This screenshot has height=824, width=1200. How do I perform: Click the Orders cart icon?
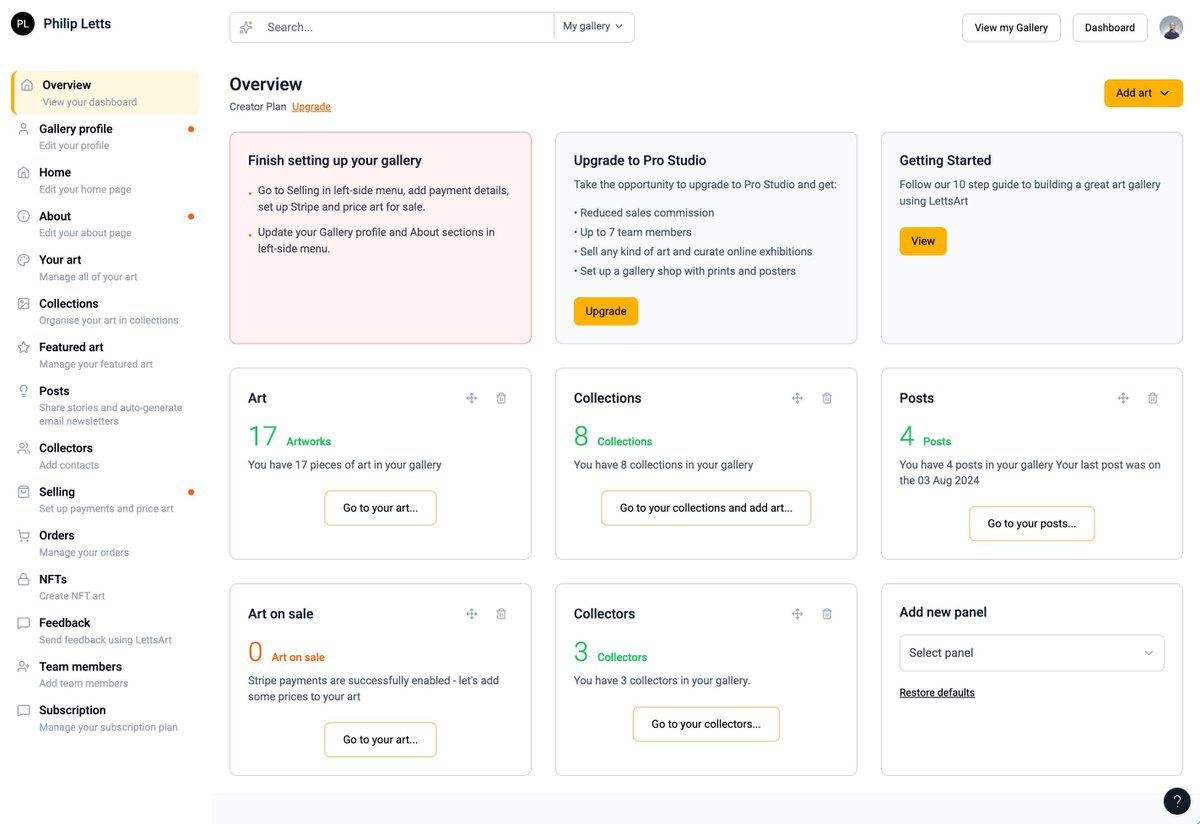[x=24, y=535]
